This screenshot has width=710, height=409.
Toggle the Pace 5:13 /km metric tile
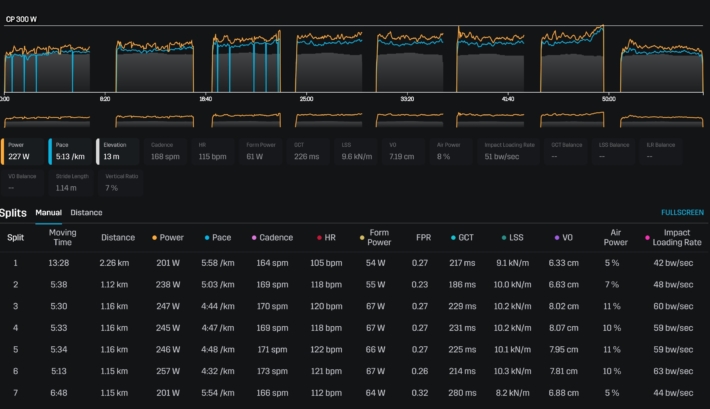click(70, 150)
